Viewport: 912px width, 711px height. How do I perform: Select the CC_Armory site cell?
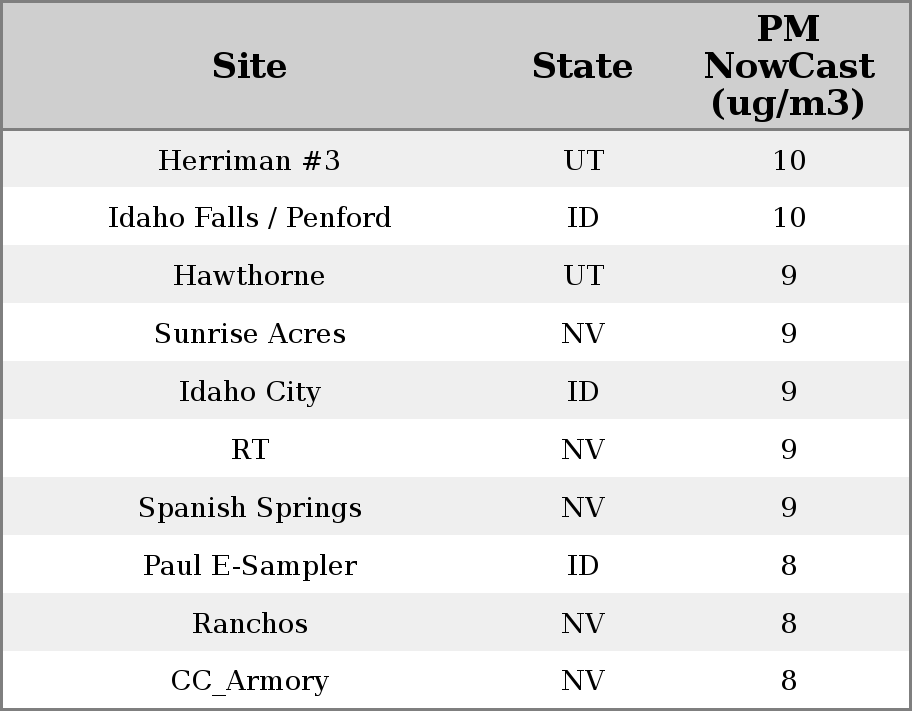click(249, 681)
